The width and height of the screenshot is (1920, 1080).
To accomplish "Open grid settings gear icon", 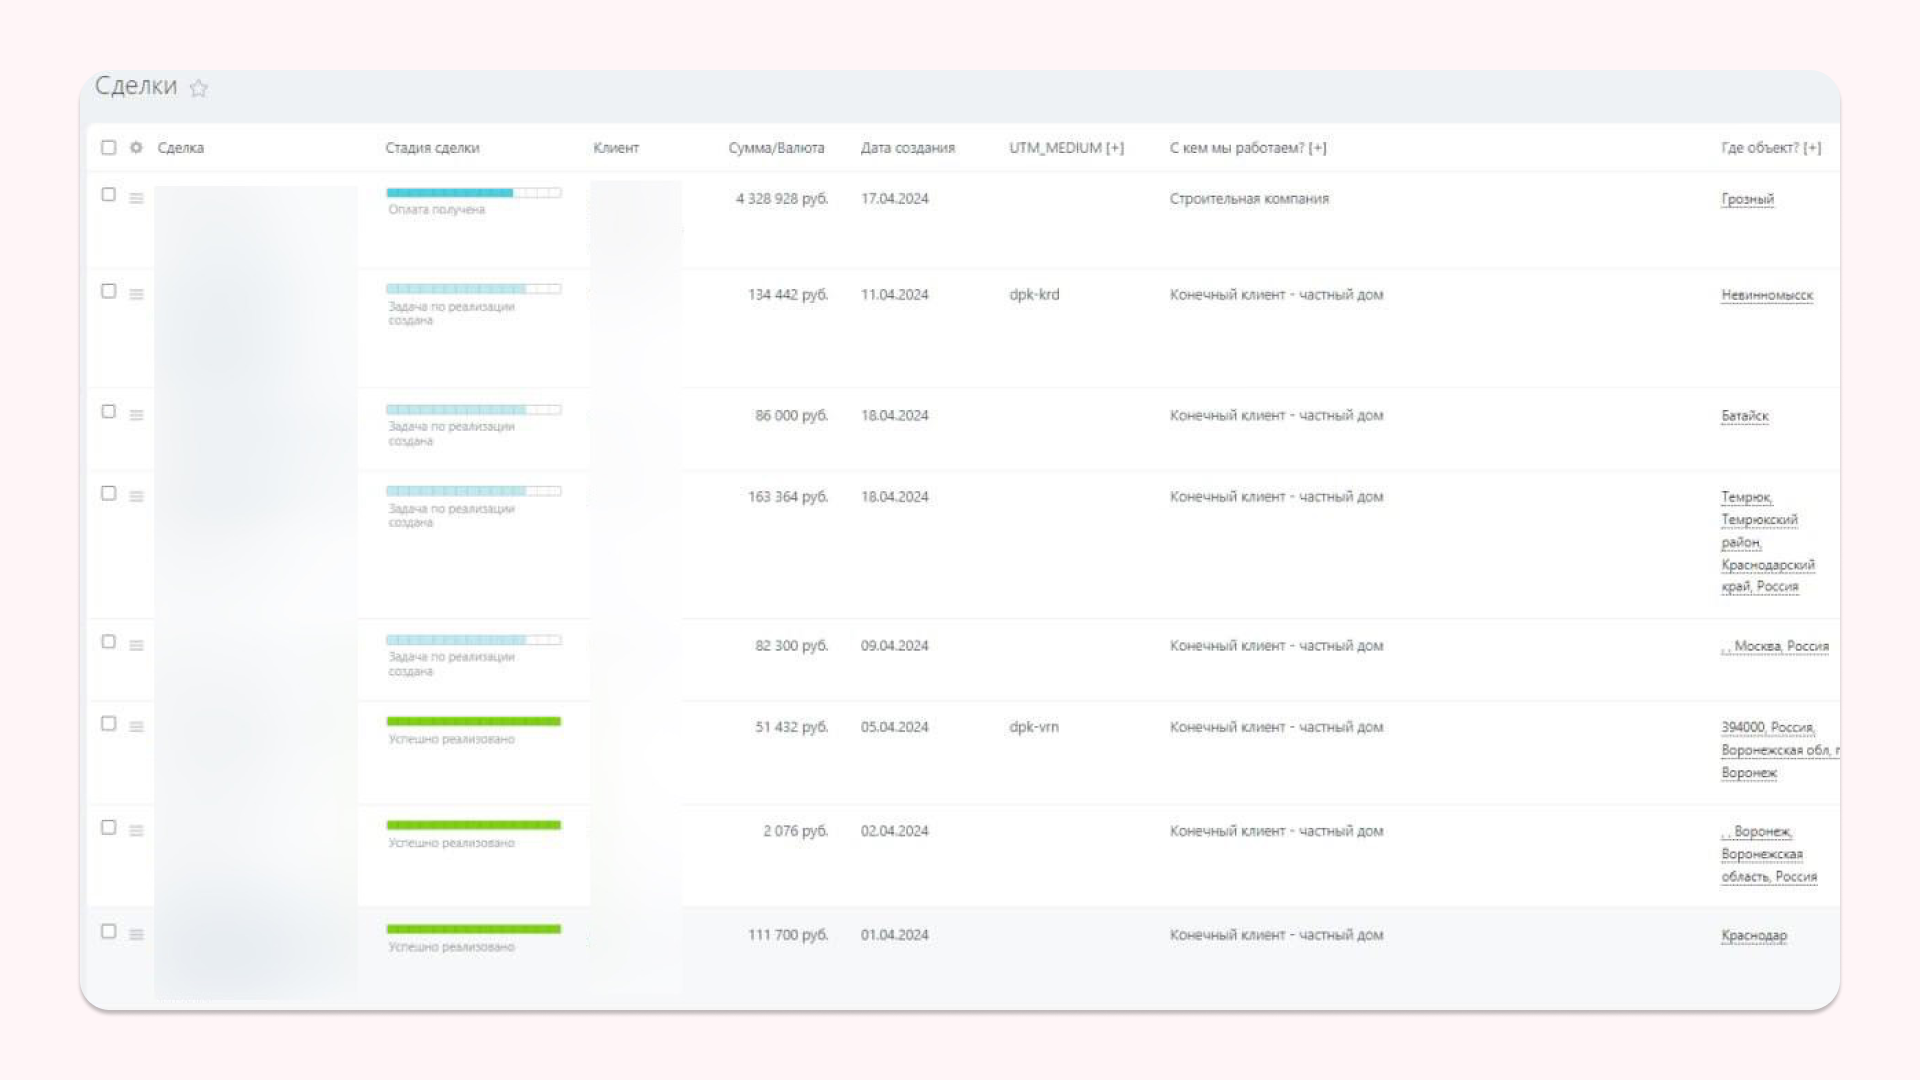I will tap(136, 148).
